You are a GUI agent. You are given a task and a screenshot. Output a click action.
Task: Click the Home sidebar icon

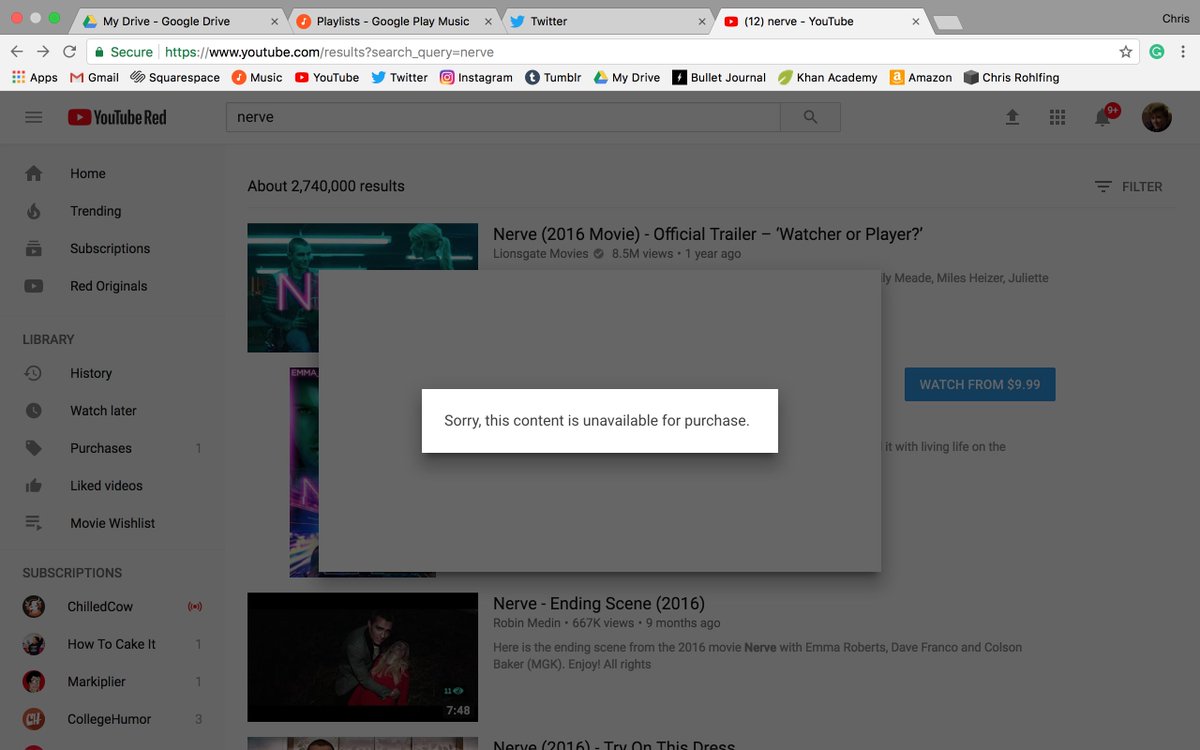coord(34,173)
